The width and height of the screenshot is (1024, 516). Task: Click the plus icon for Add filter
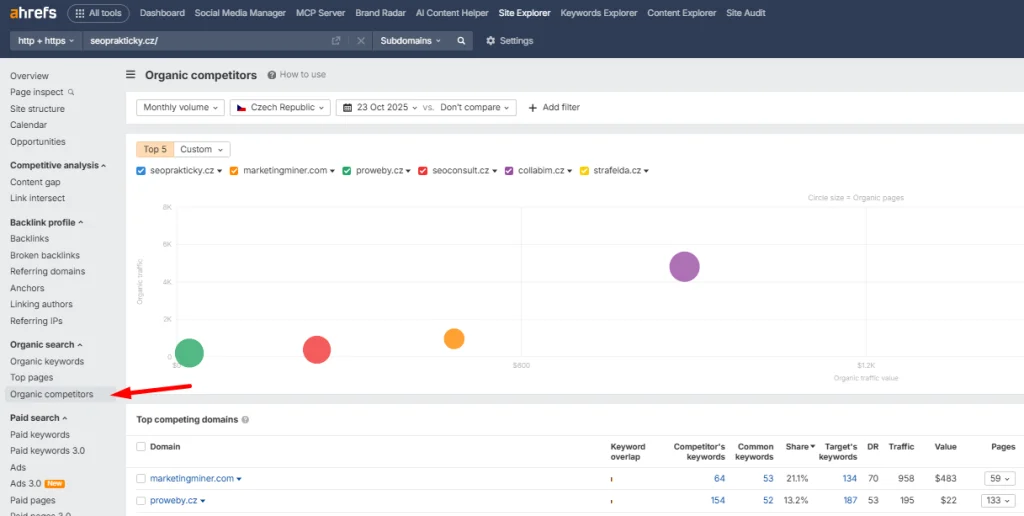[x=532, y=108]
